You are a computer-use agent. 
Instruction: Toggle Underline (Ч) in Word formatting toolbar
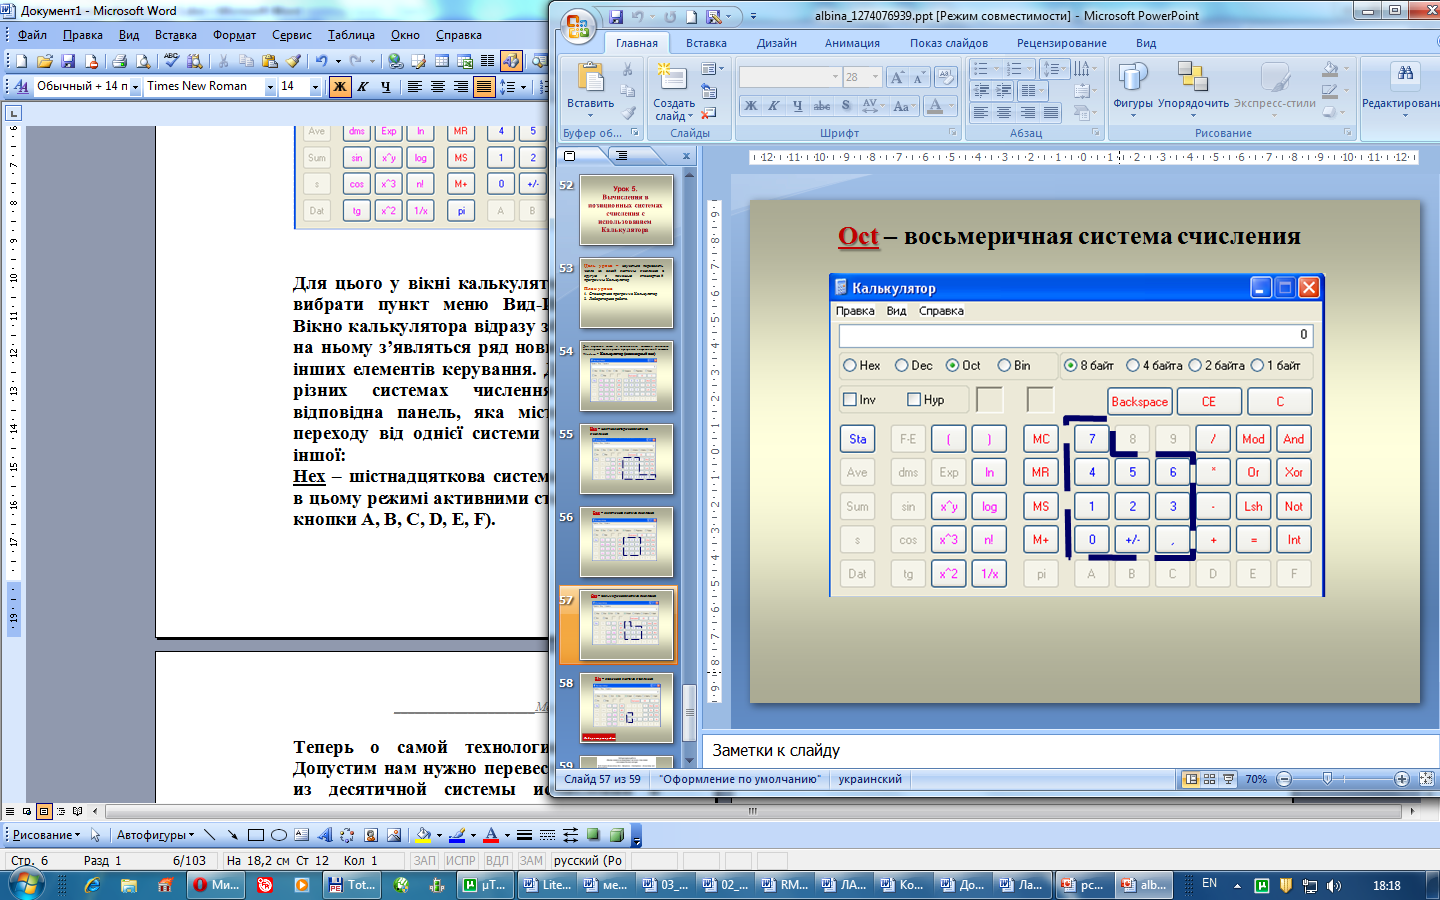[x=386, y=87]
